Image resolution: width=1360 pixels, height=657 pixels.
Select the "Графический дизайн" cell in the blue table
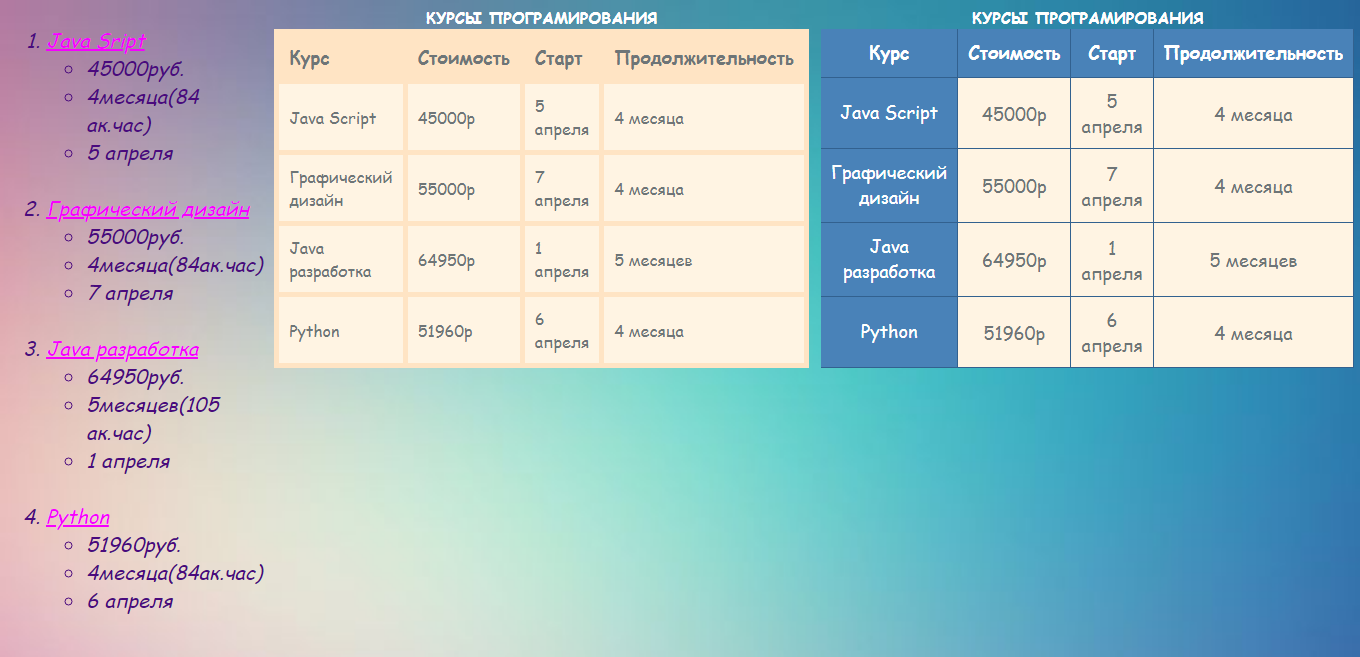point(889,186)
